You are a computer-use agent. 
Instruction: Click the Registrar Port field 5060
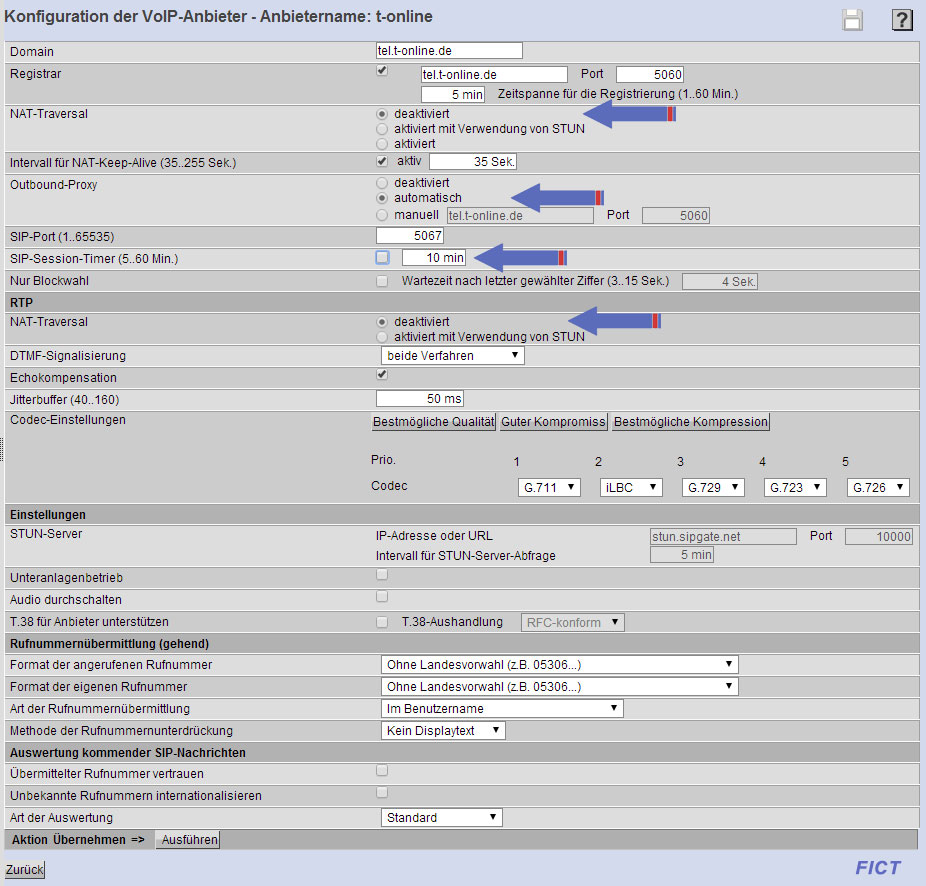point(650,74)
